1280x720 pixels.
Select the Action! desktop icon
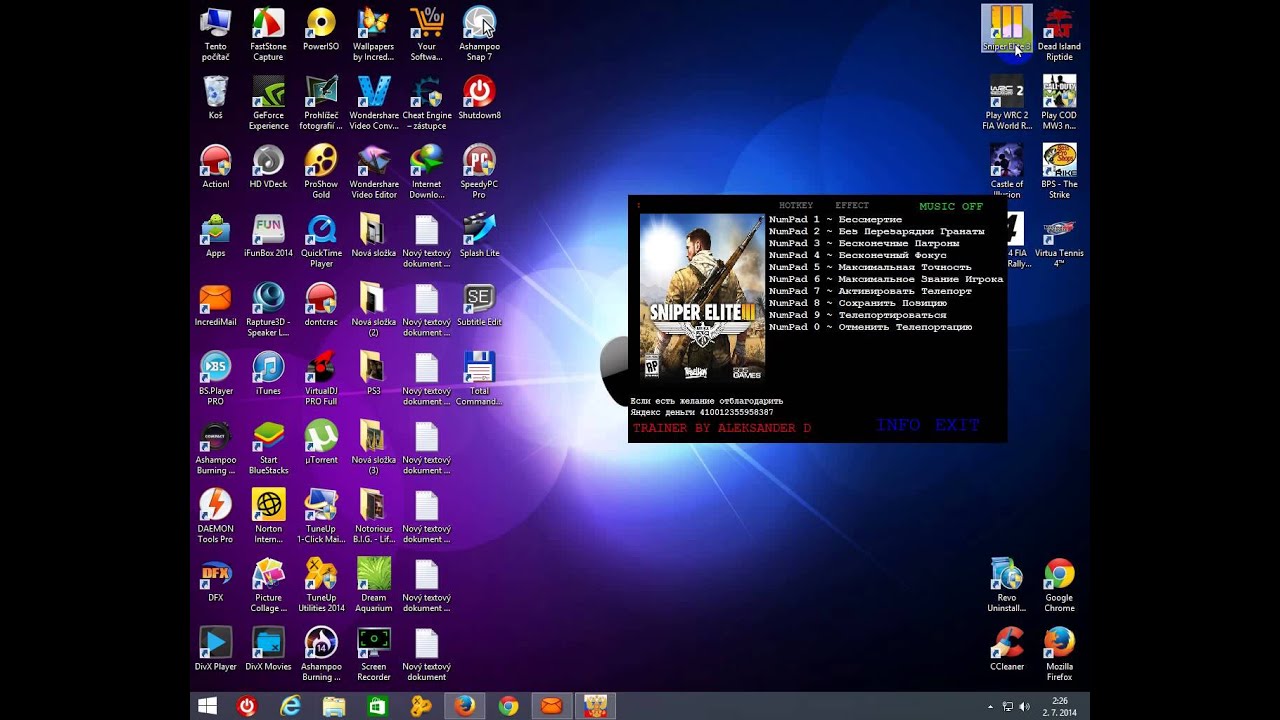point(215,166)
